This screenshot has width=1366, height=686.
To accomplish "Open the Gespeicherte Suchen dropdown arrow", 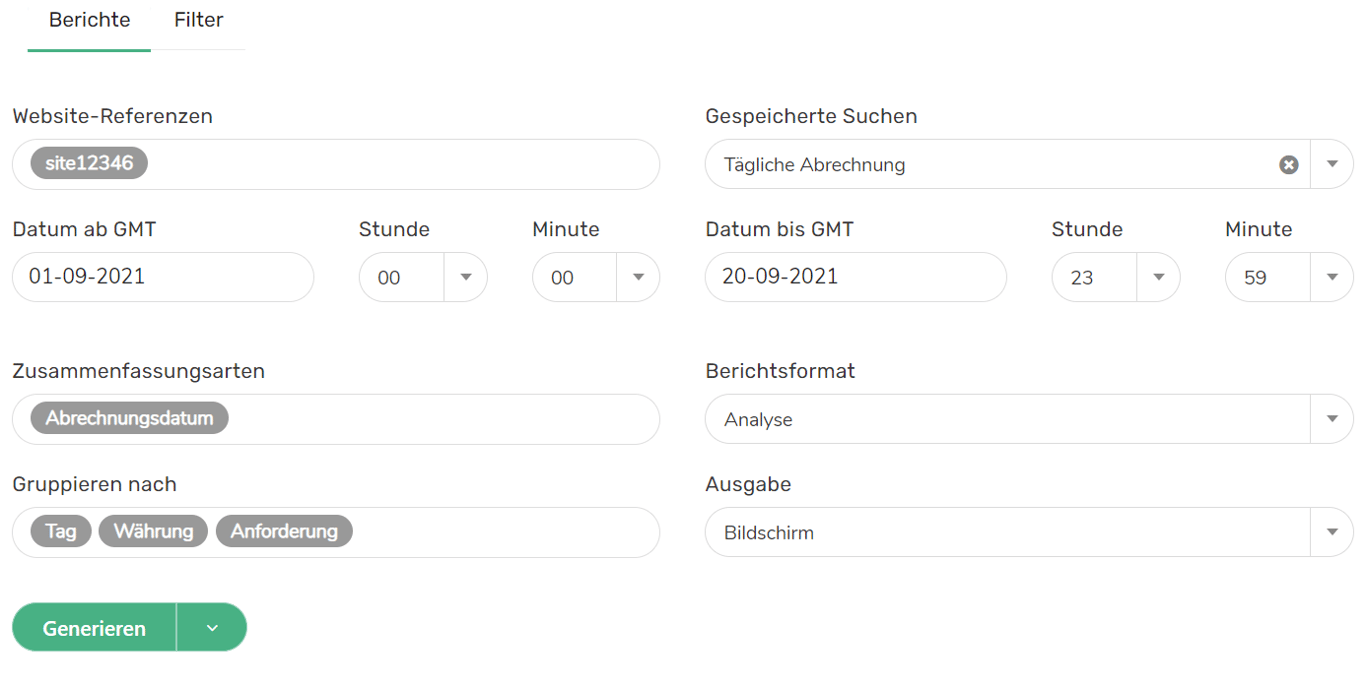I will (1331, 165).
